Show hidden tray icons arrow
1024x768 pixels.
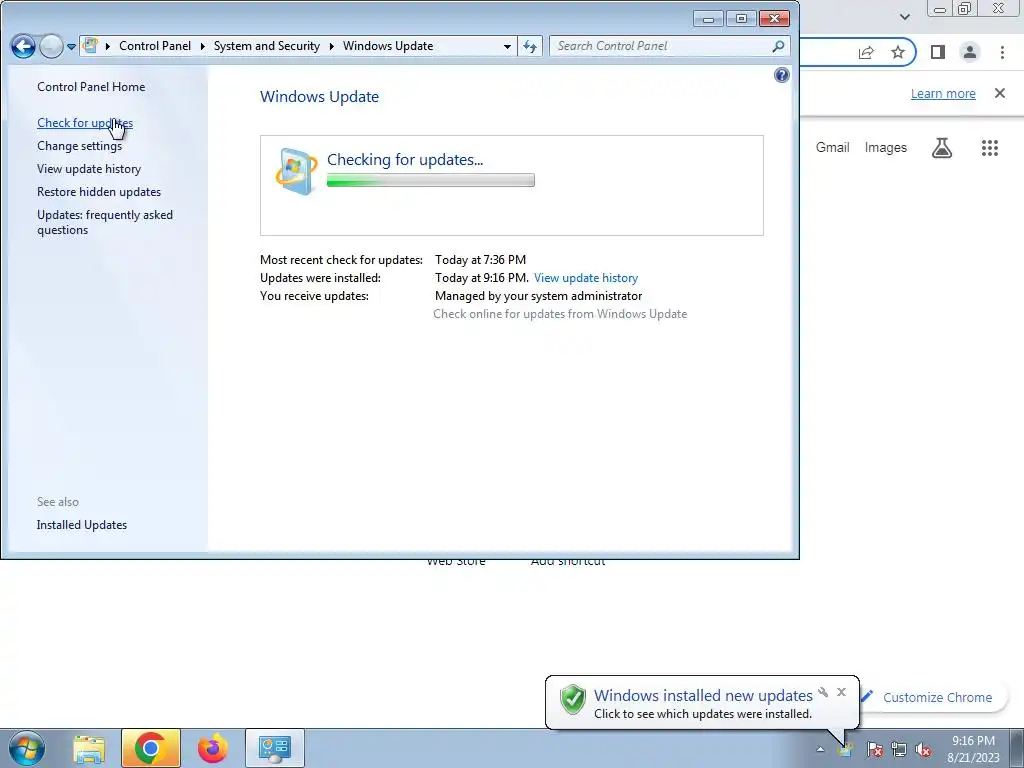pos(820,749)
